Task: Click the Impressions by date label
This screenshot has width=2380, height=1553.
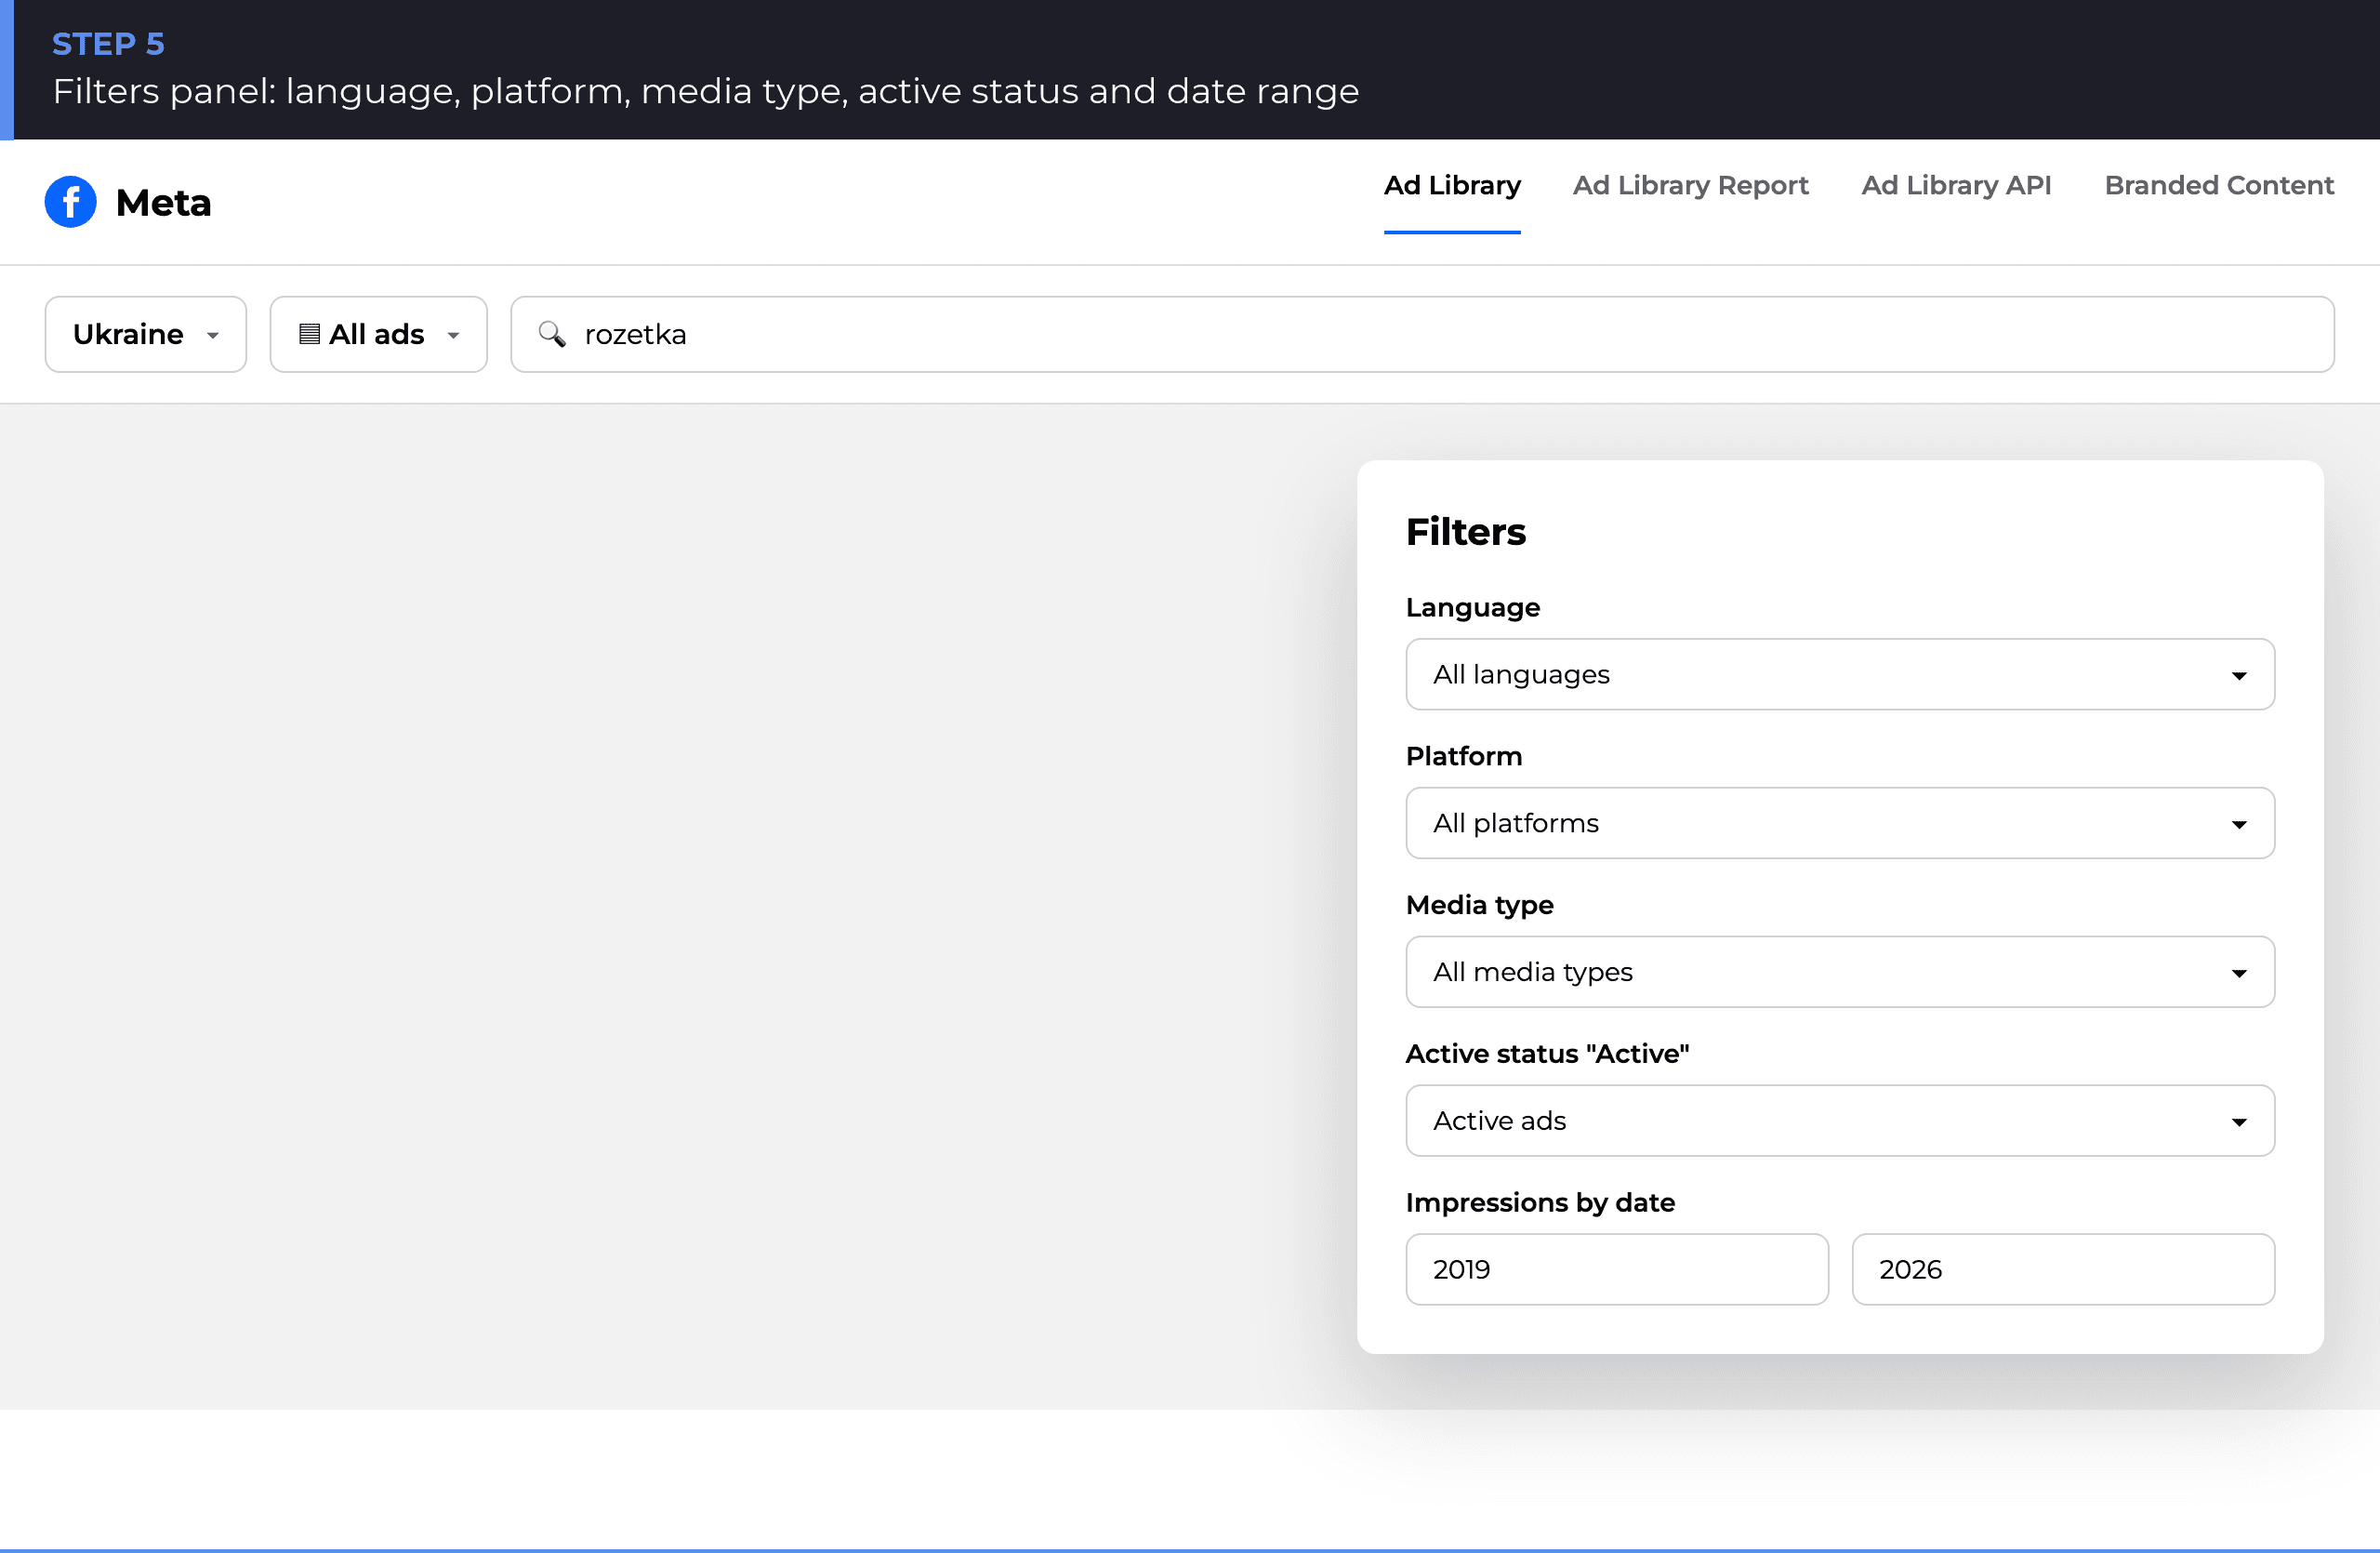Action: pos(1540,1203)
